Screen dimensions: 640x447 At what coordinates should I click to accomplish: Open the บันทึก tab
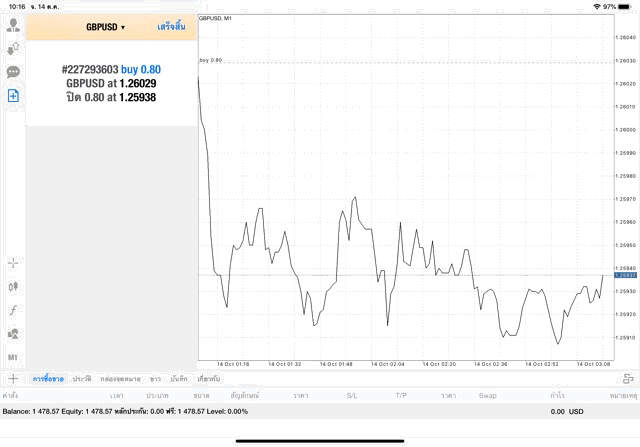(179, 379)
